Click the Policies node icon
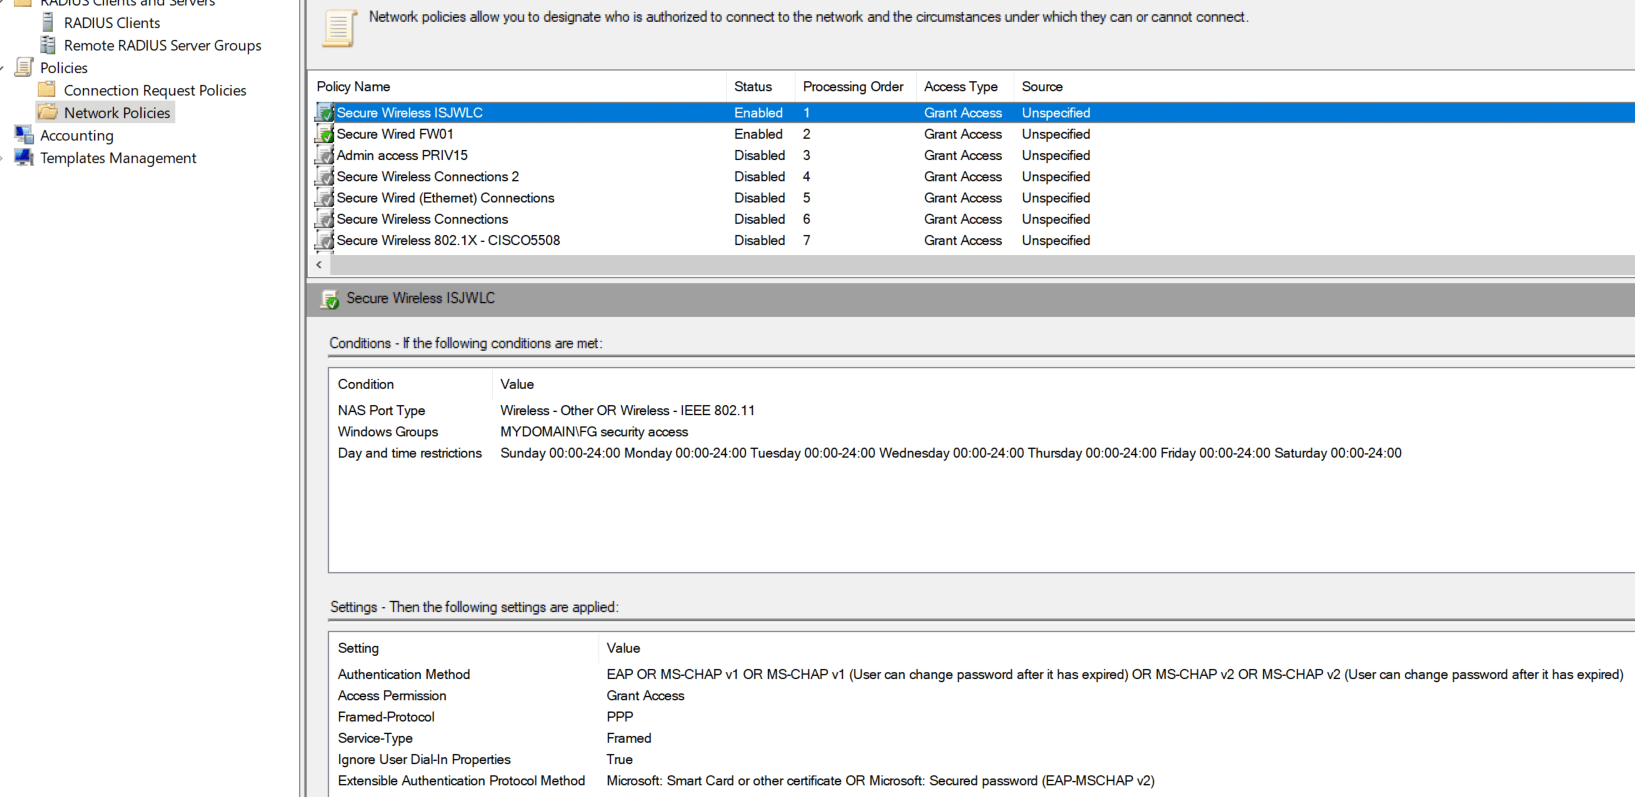Viewport: 1635px width, 797px height. click(24, 67)
